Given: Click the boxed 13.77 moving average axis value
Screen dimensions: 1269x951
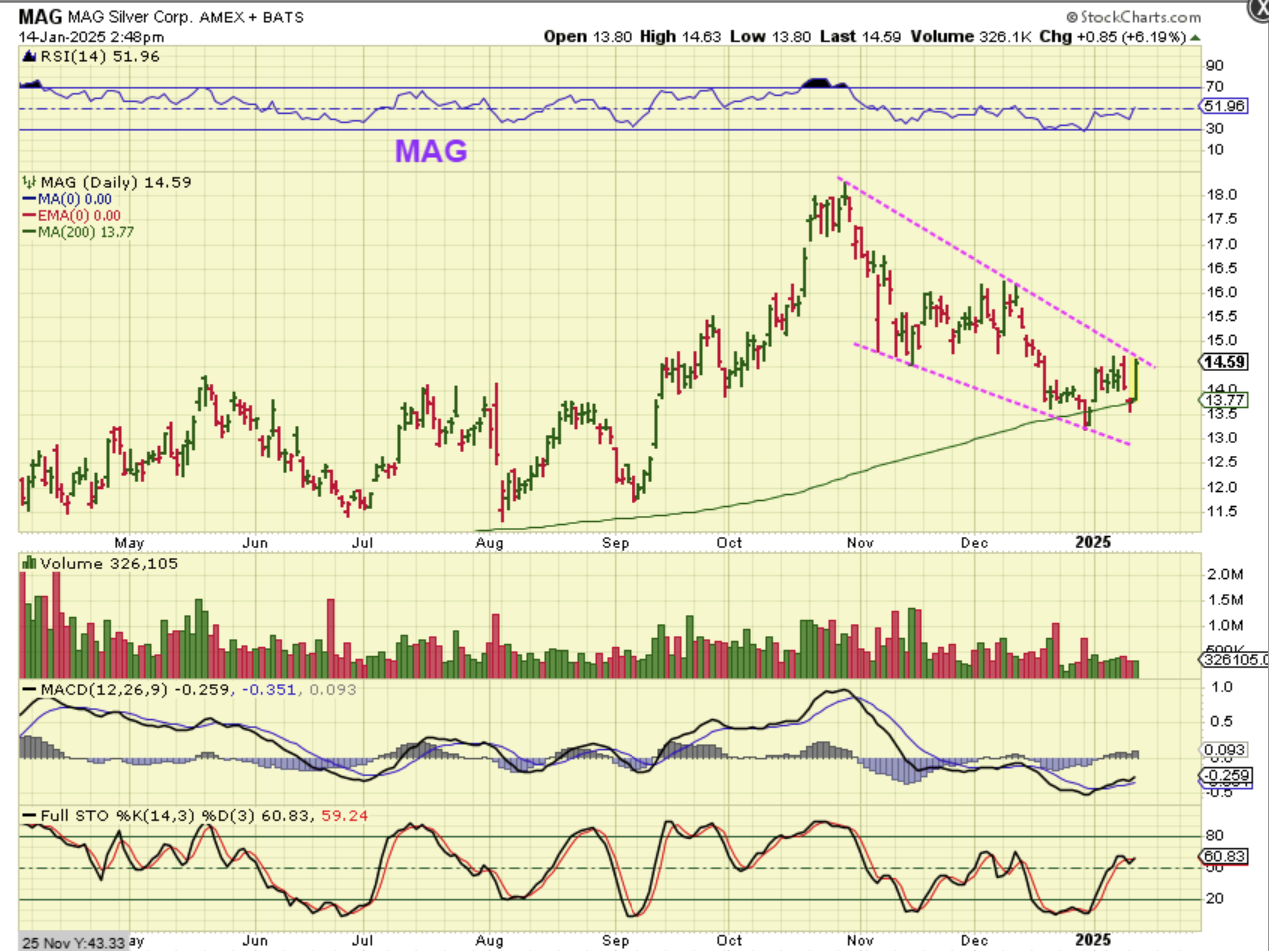Looking at the screenshot, I should (x=1224, y=399).
